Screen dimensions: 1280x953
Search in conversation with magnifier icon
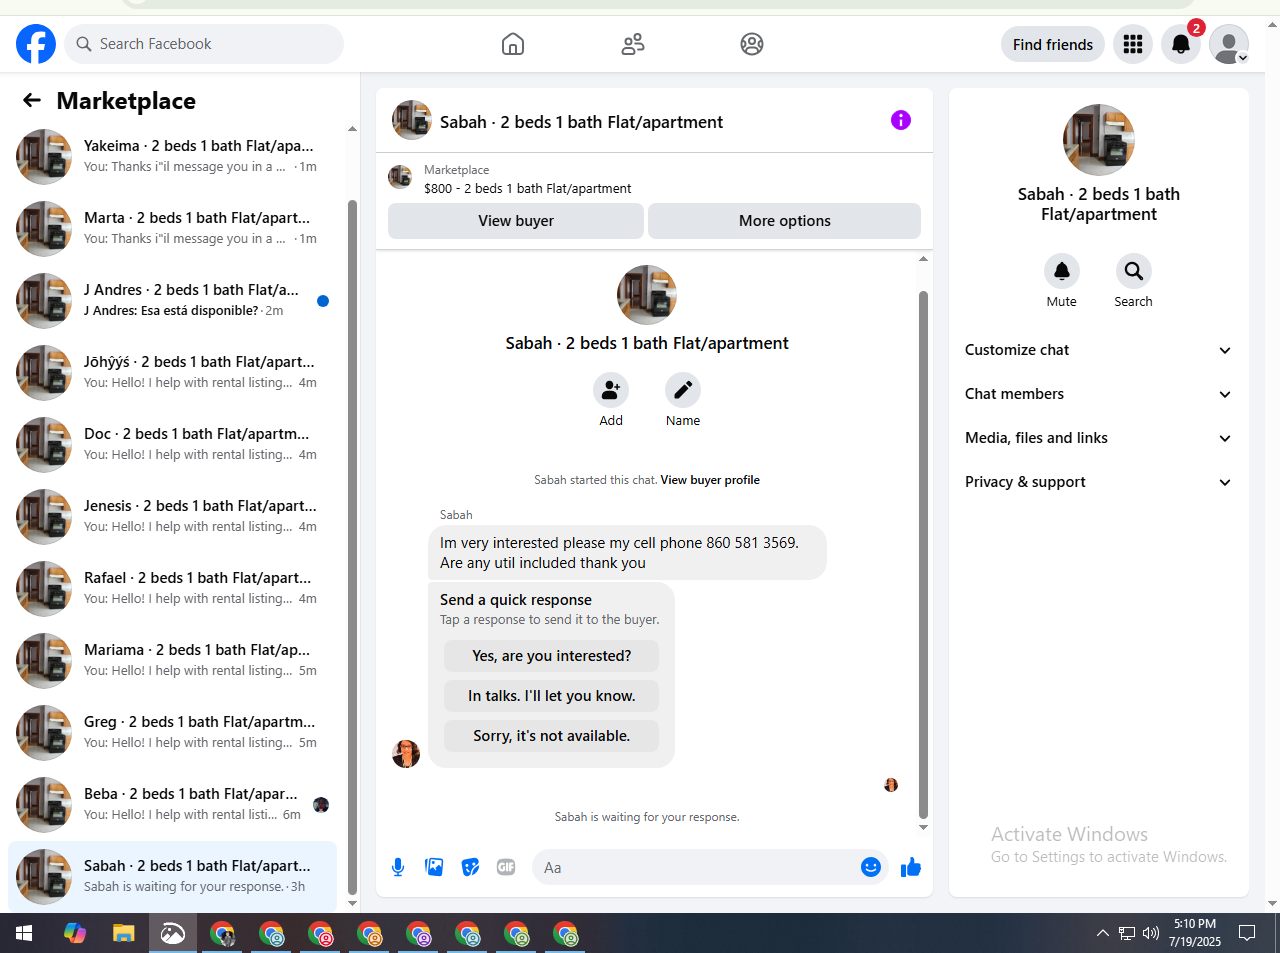pos(1134,271)
